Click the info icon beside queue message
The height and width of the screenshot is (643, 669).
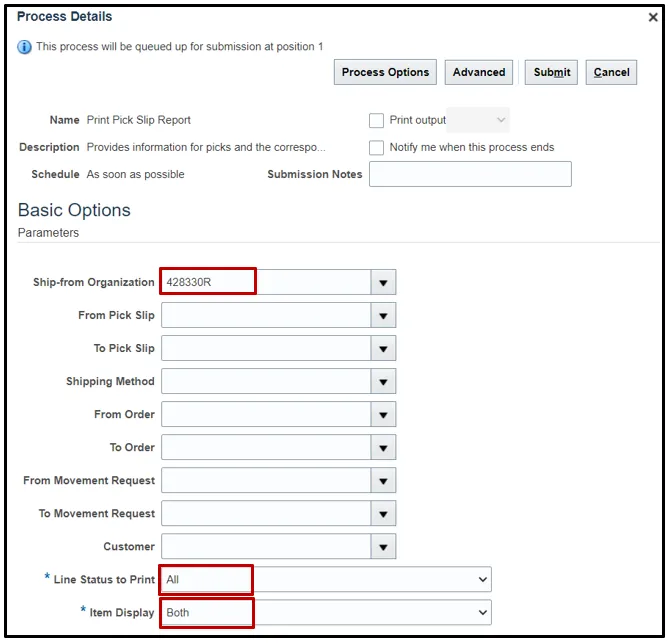click(x=25, y=47)
